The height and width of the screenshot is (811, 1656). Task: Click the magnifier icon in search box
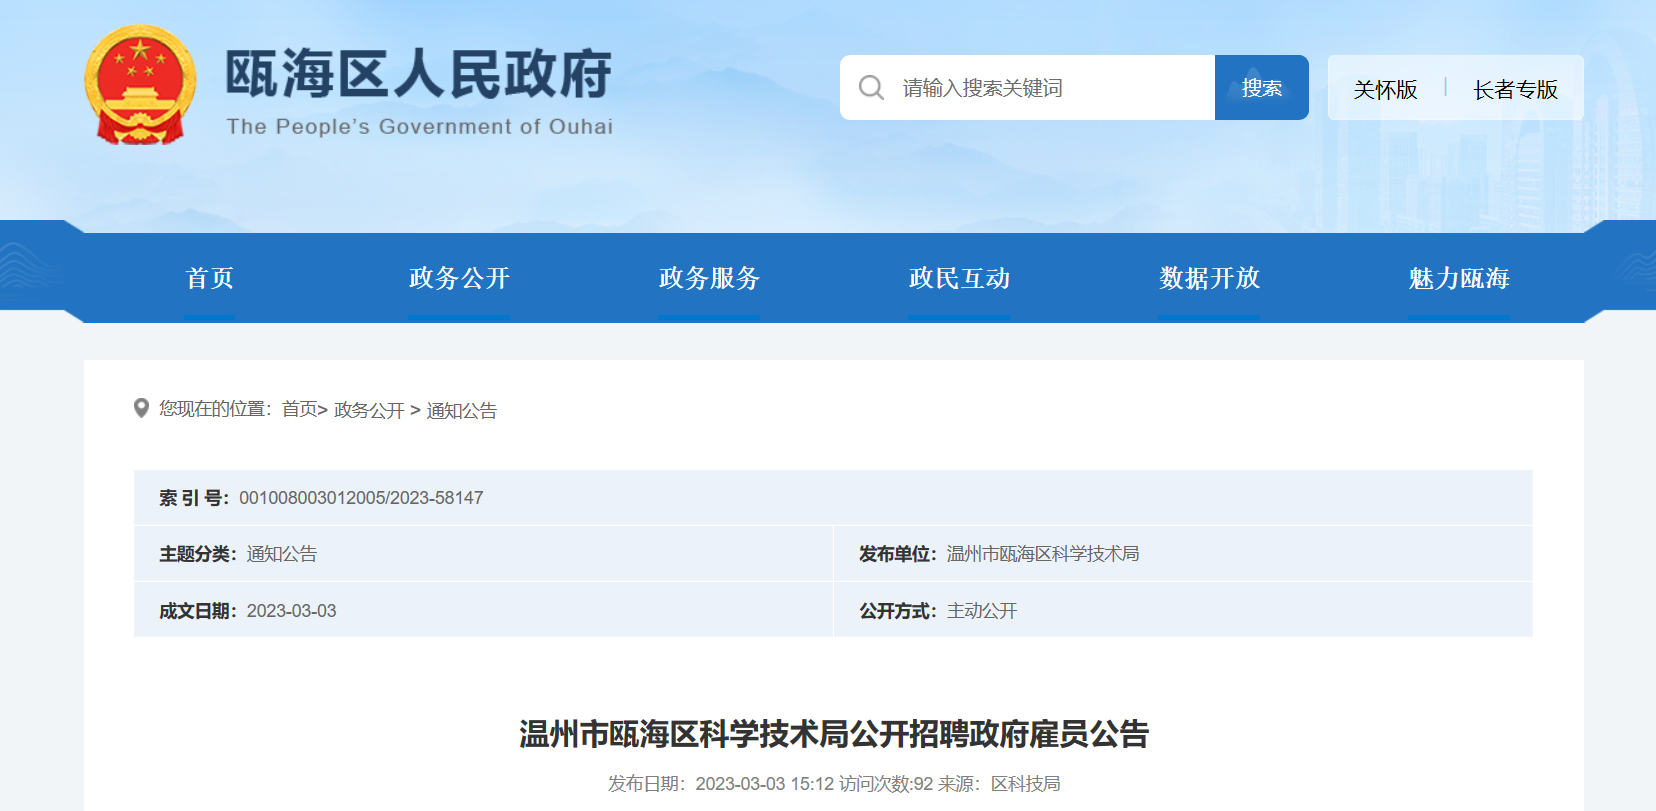click(x=871, y=88)
